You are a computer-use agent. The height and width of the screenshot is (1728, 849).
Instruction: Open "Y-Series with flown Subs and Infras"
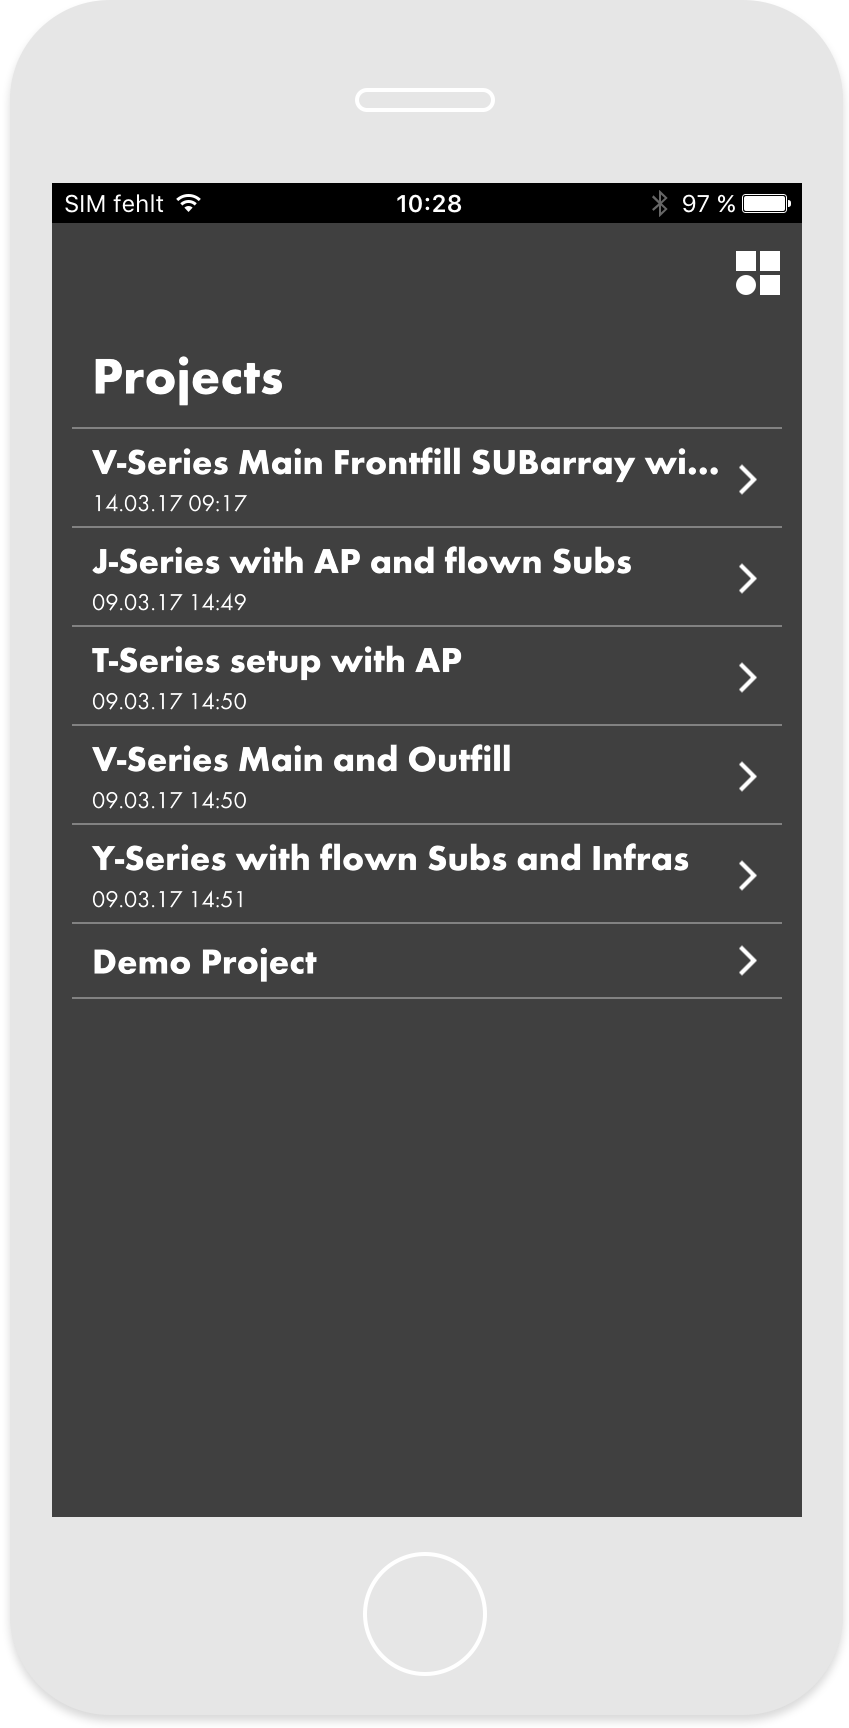coord(390,860)
